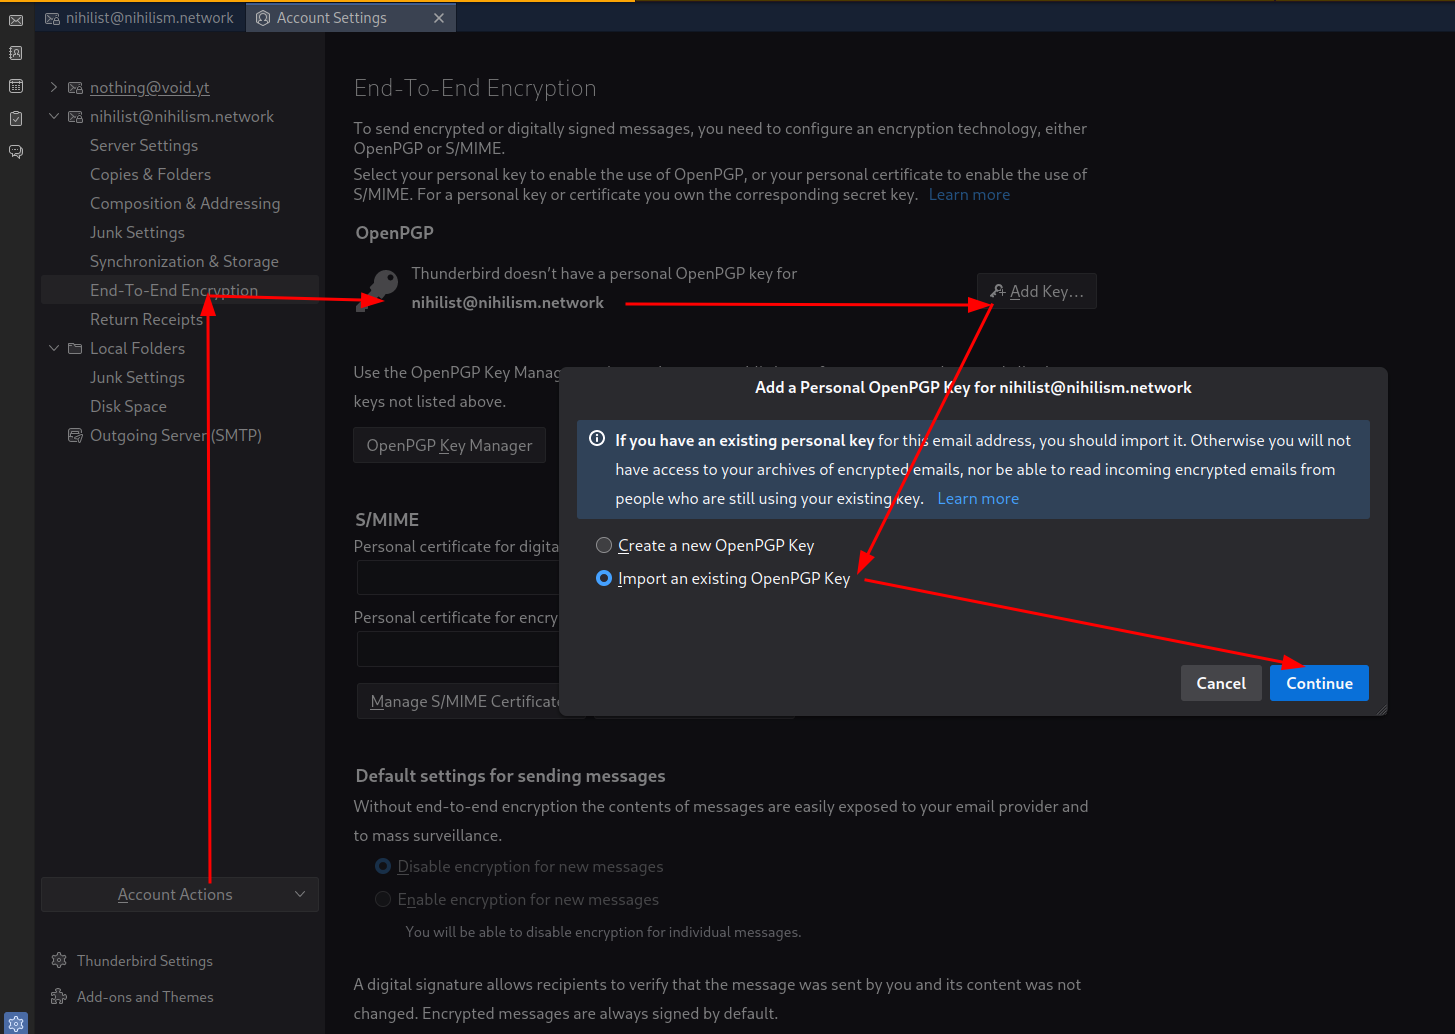Viewport: 1455px width, 1034px height.
Task: Click the mail icon beside nihilist@nihilism.network account
Action: point(75,117)
